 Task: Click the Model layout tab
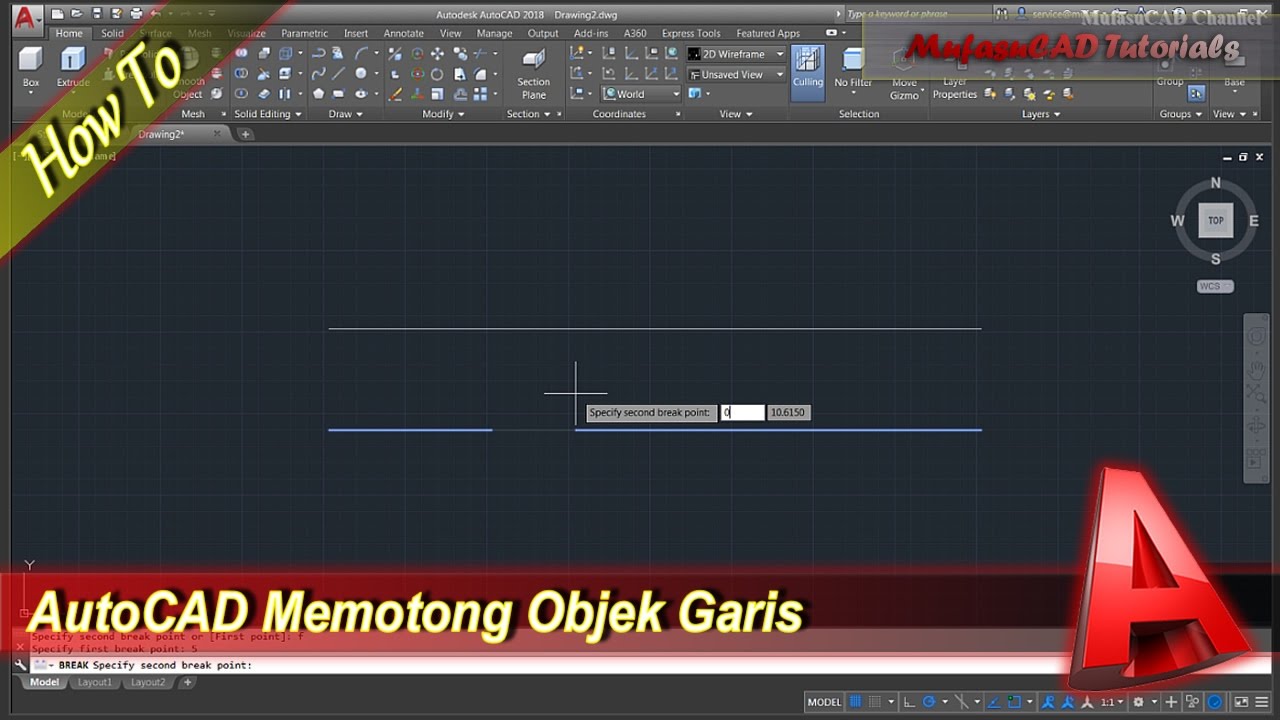coord(43,682)
